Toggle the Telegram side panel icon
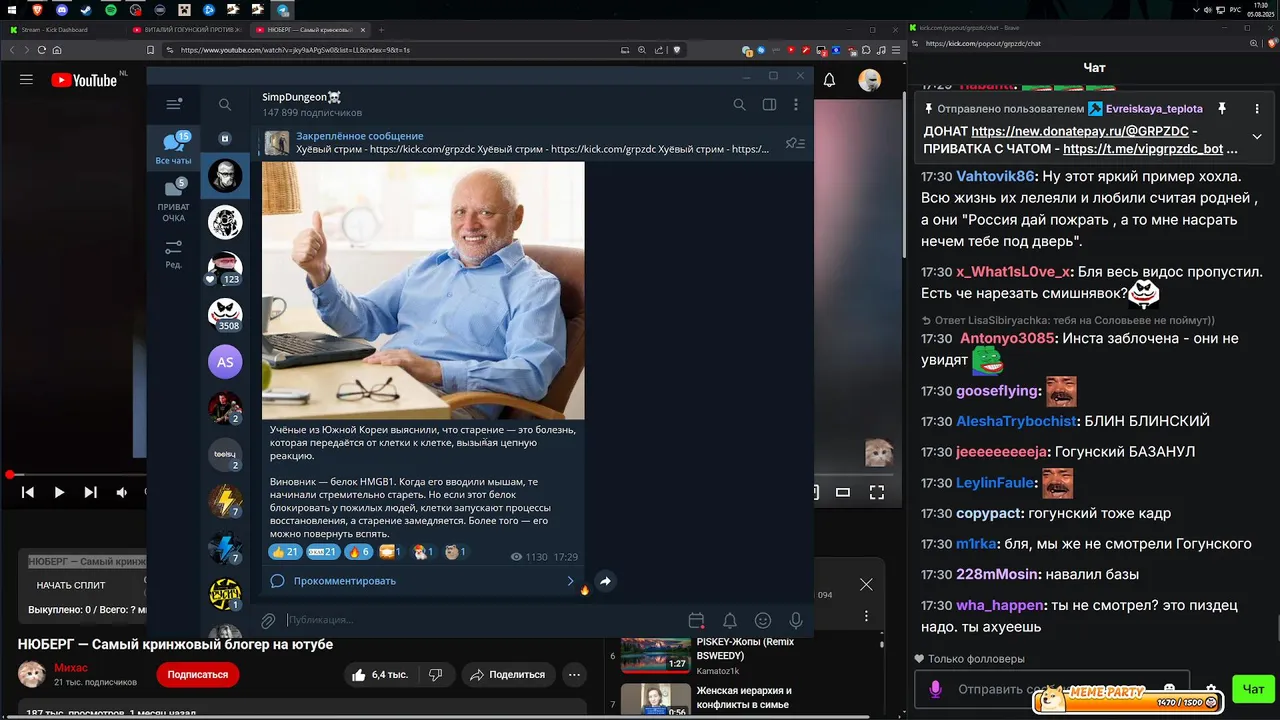Image resolution: width=1280 pixels, height=720 pixels. tap(769, 104)
